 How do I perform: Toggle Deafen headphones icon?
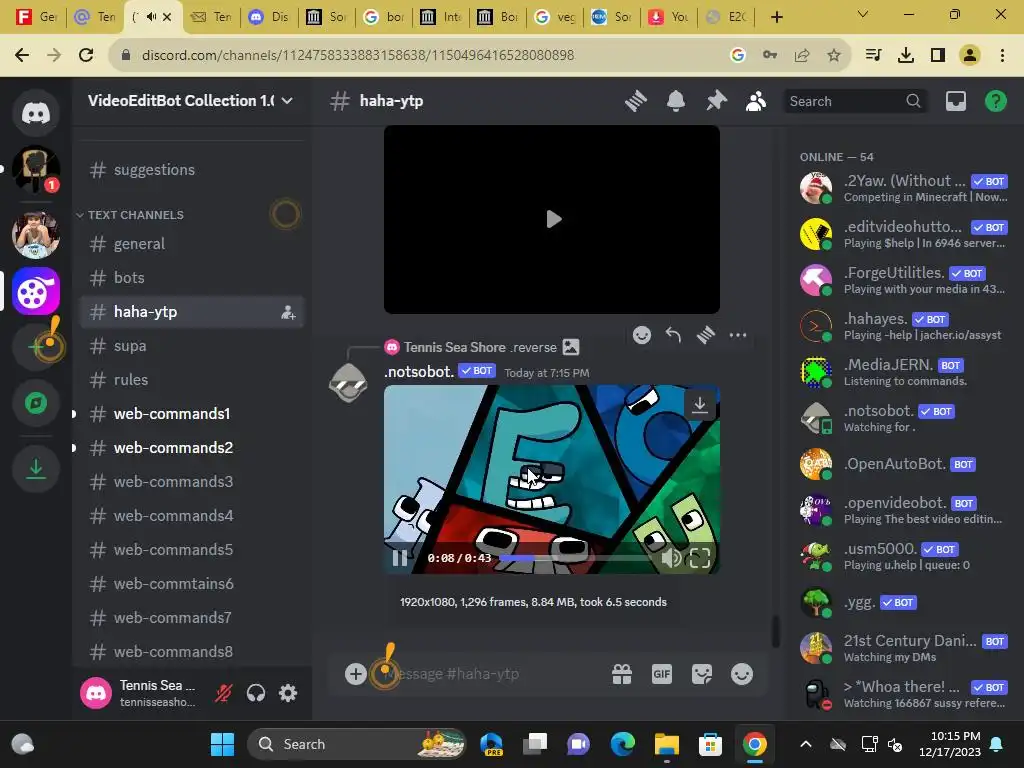click(x=256, y=693)
